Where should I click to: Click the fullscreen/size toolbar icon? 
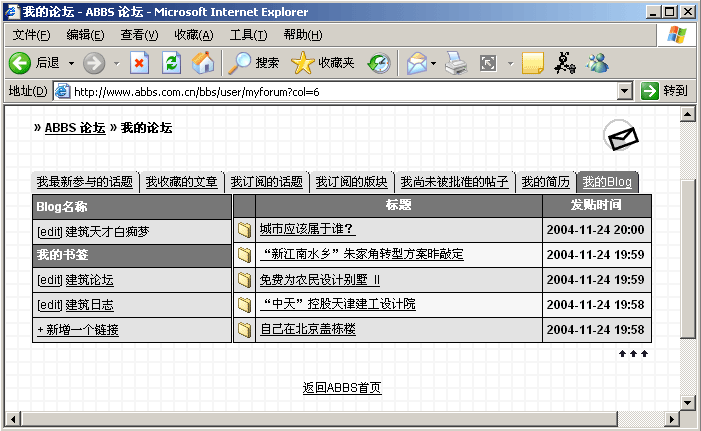click(488, 63)
